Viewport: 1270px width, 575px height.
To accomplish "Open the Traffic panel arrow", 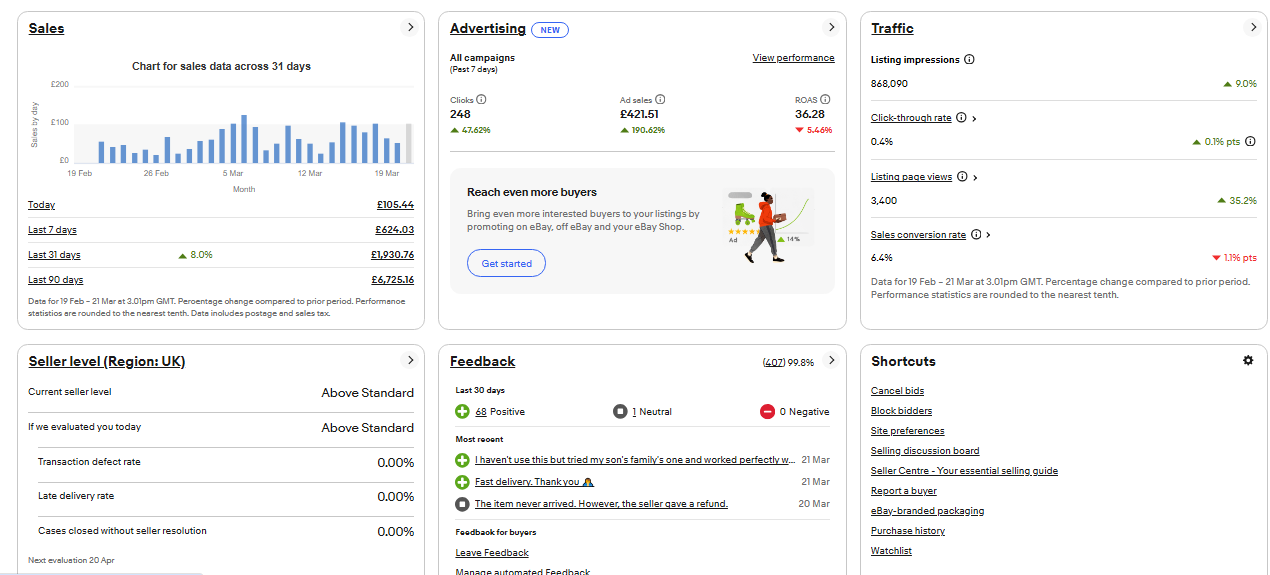I will 1253,28.
